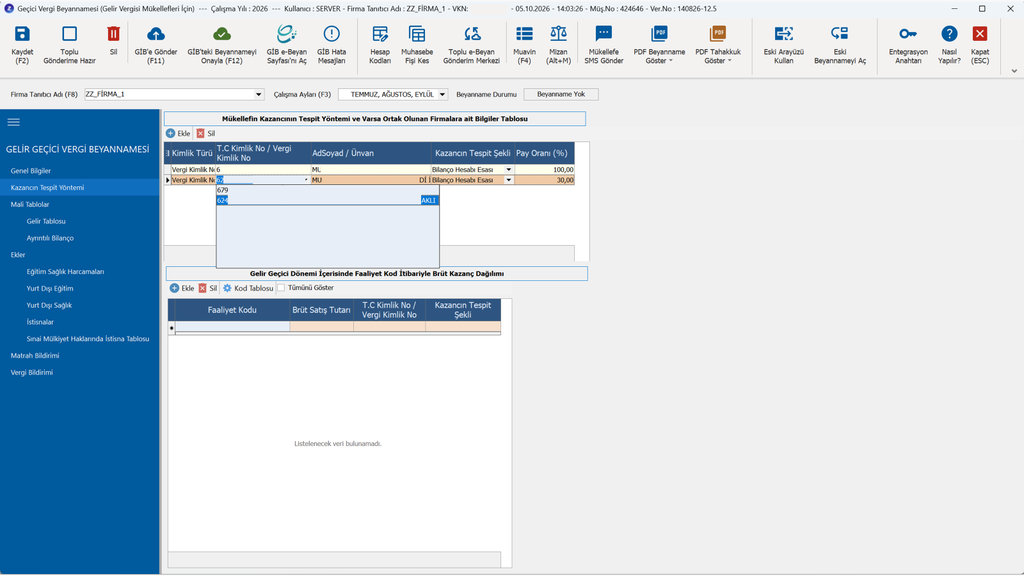Close the form with Kapat (ESC)
Viewport: 1024px width, 576px height.
click(980, 45)
